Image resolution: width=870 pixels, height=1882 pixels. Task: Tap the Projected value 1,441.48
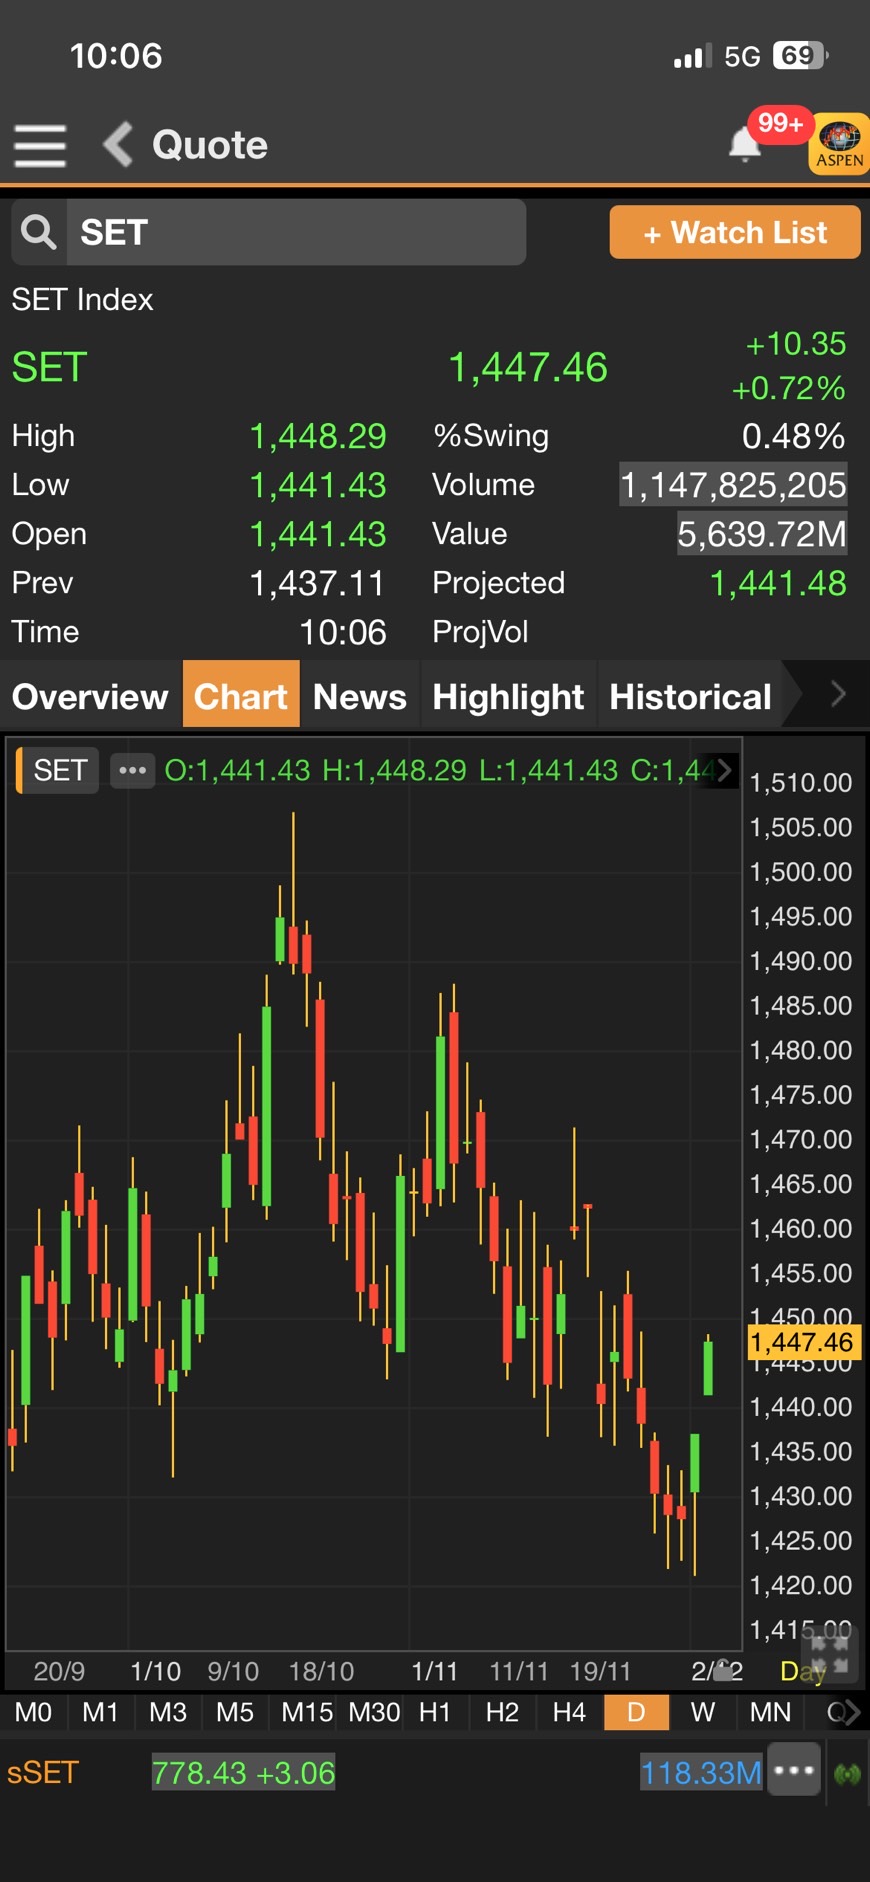pos(778,583)
